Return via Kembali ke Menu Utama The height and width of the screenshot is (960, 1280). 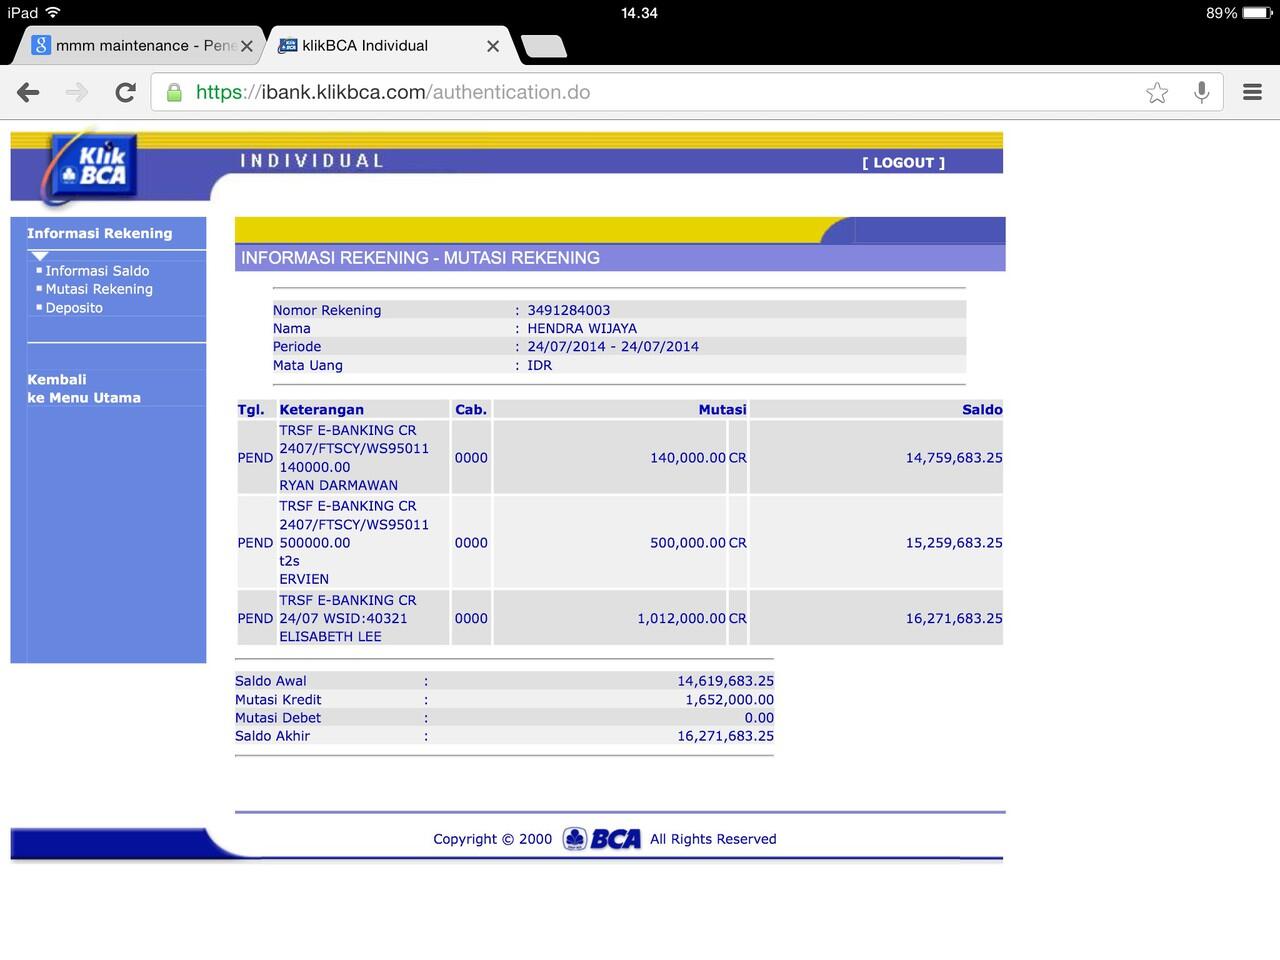(x=84, y=389)
